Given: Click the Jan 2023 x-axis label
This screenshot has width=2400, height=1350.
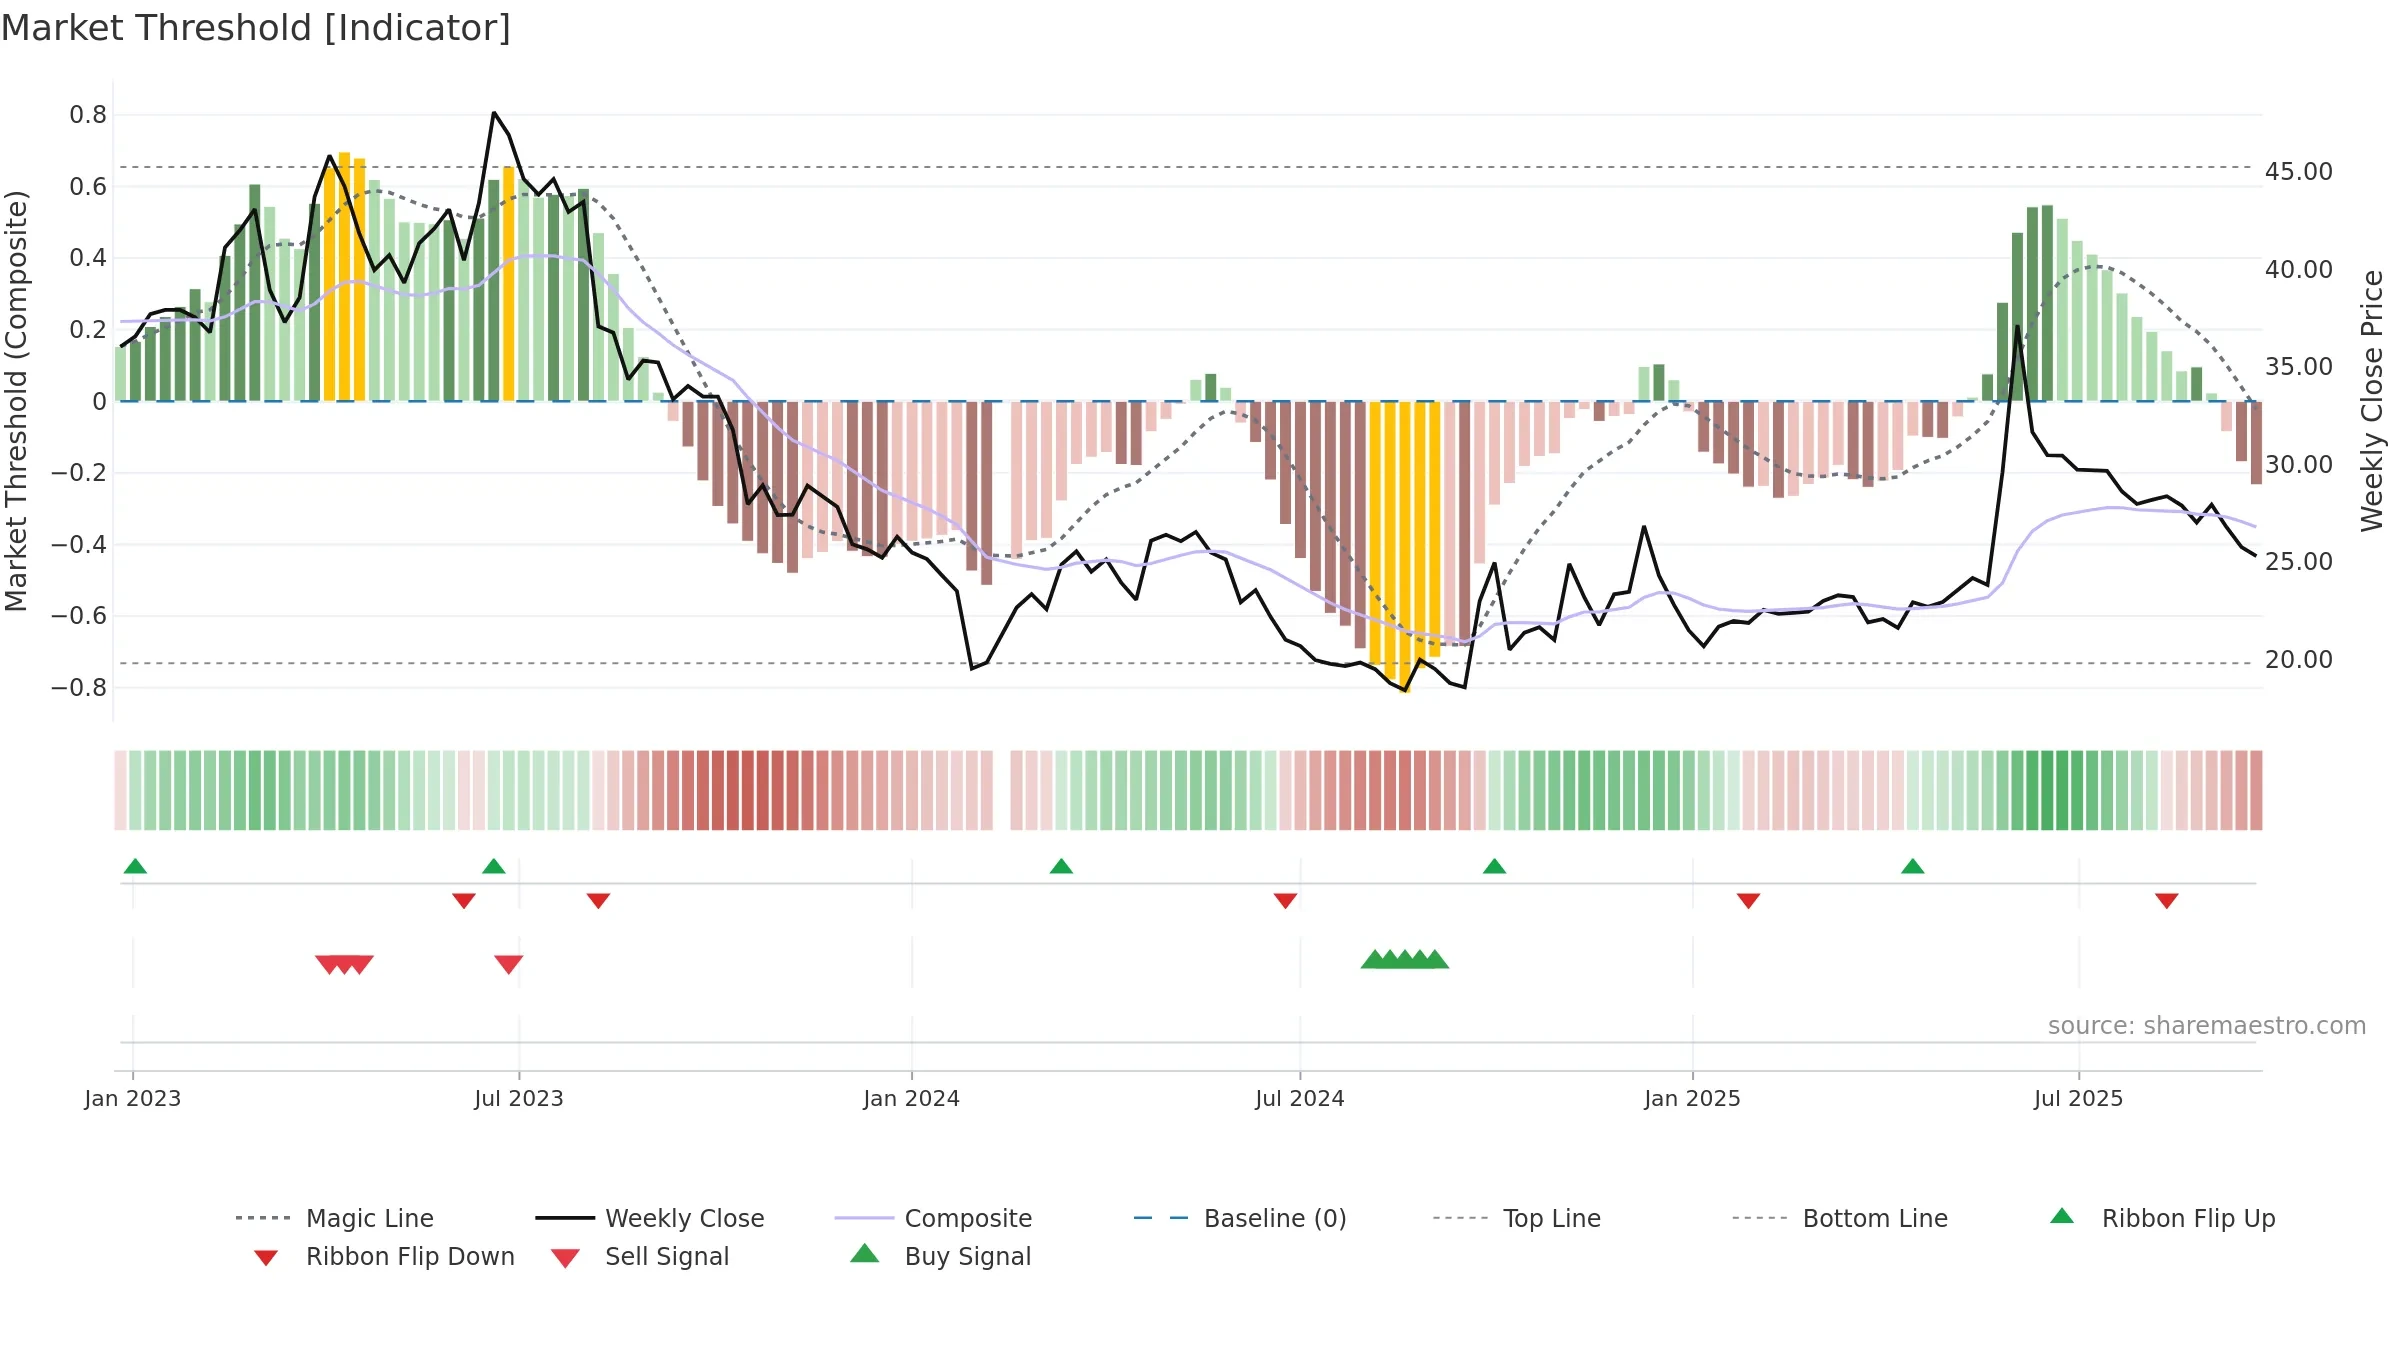Looking at the screenshot, I should 133,1099.
